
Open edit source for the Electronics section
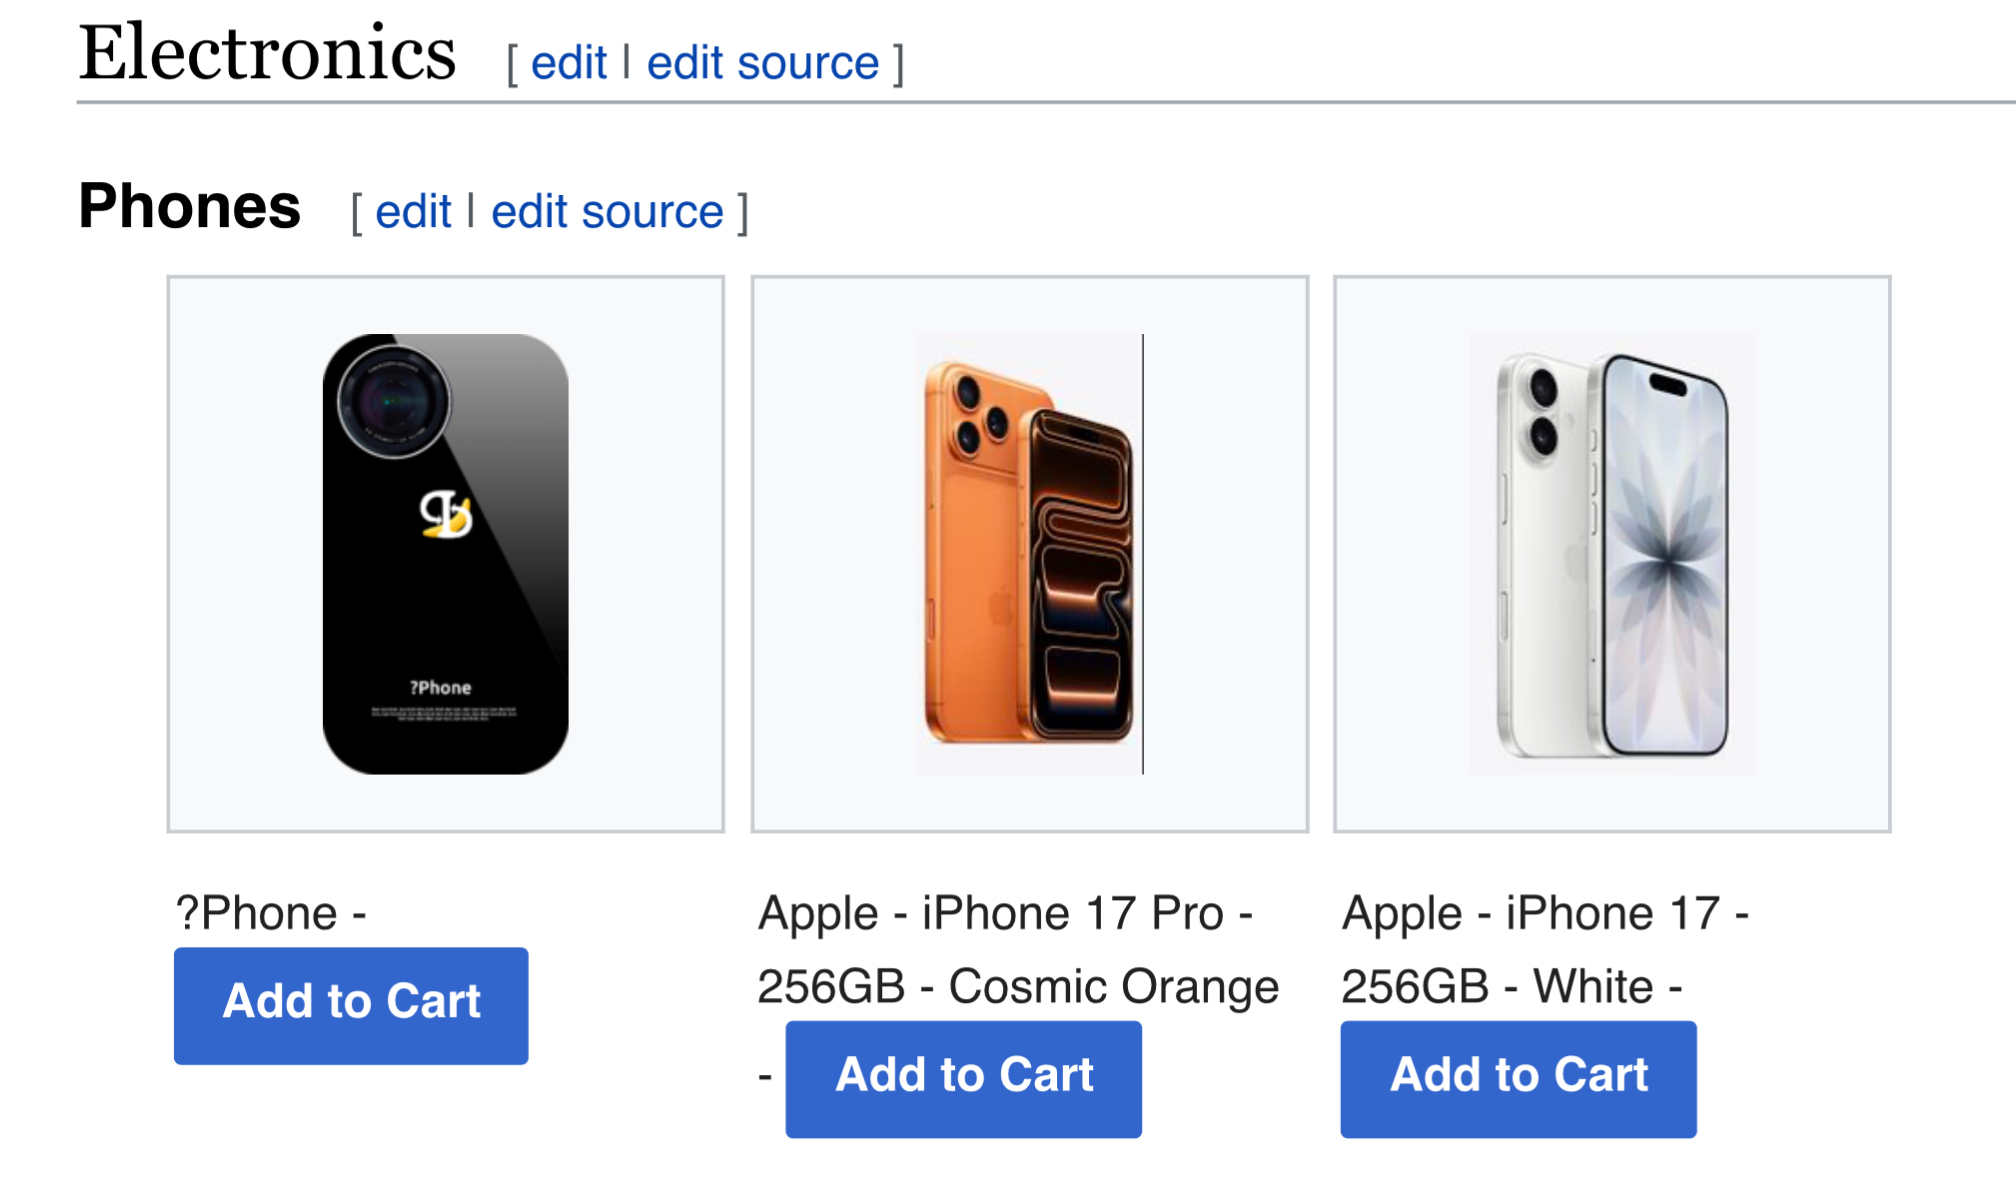tap(762, 64)
